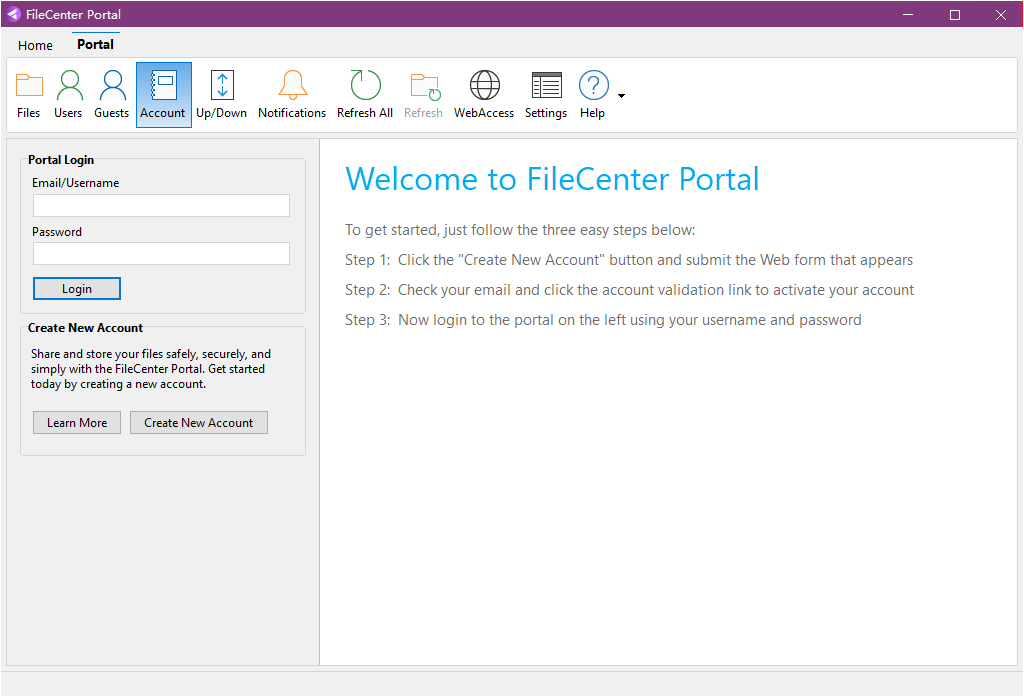Screen dimensions: 1024x697
Task: Click the "Share and store your files" description
Action: pyautogui.click(x=151, y=369)
